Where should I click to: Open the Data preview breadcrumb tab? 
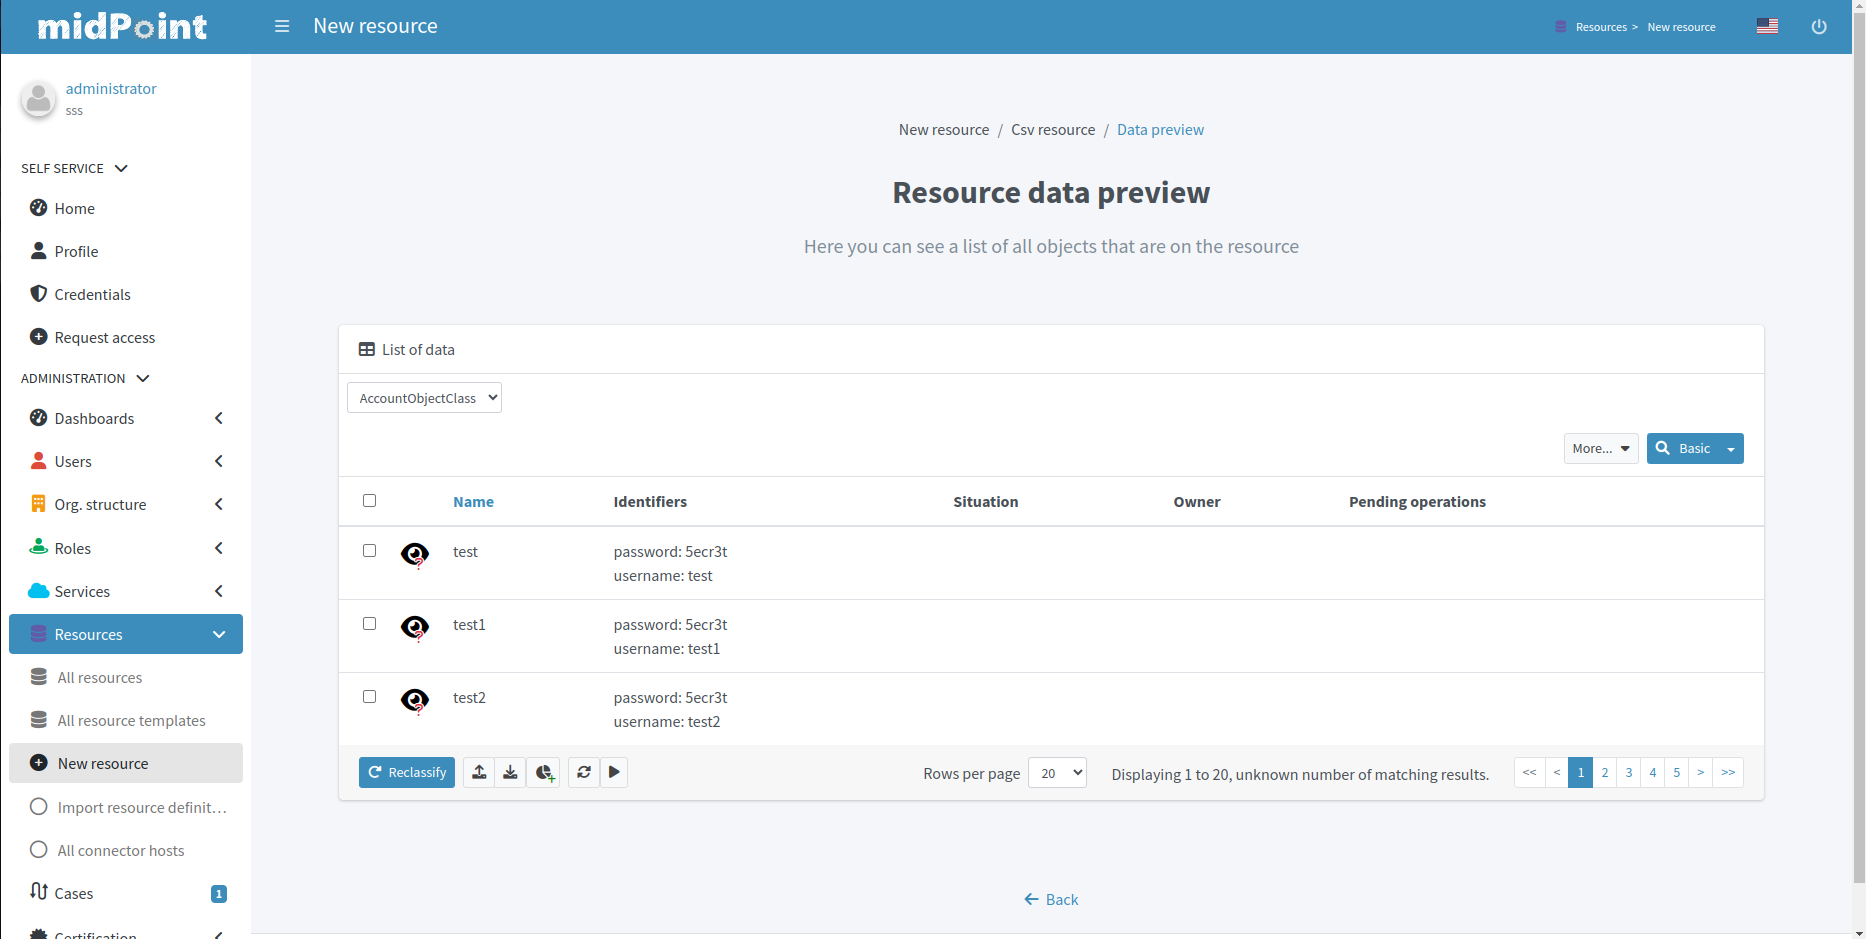coord(1160,129)
